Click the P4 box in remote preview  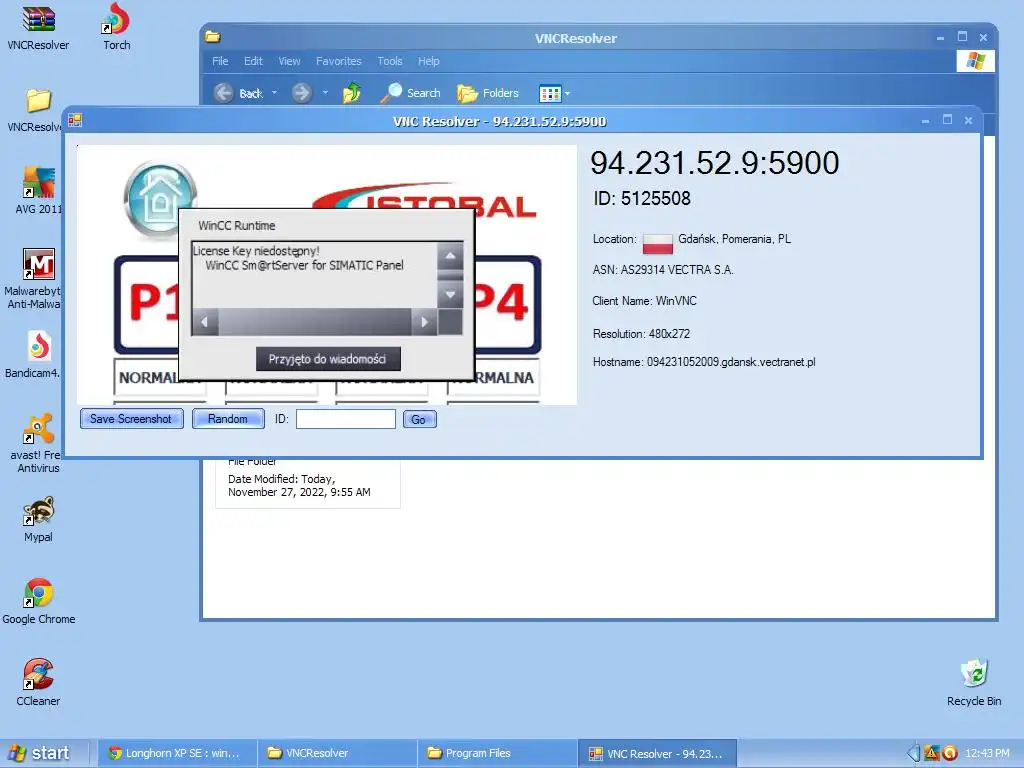pos(508,304)
